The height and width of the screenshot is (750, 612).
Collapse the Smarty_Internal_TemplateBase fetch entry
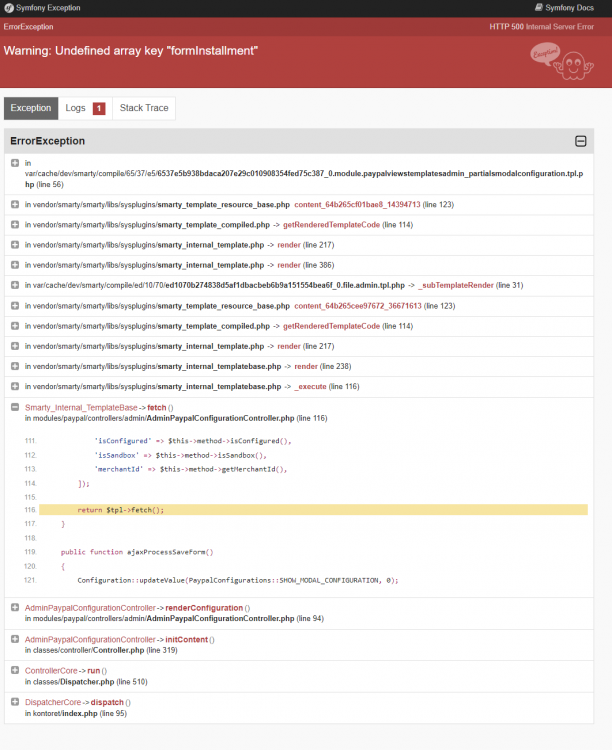coord(15,407)
